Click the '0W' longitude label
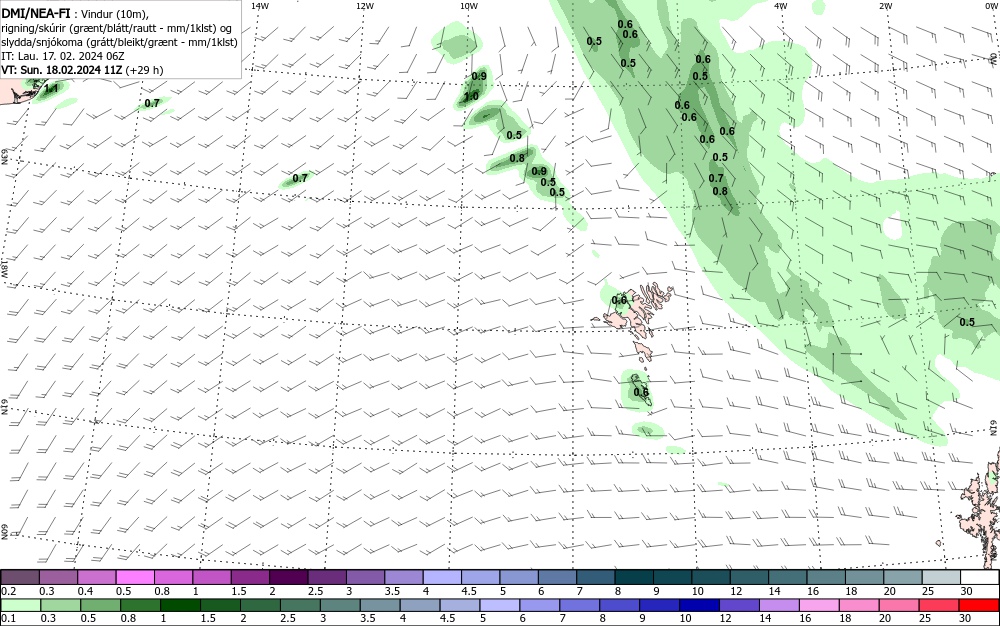1000x626 pixels. click(x=990, y=6)
